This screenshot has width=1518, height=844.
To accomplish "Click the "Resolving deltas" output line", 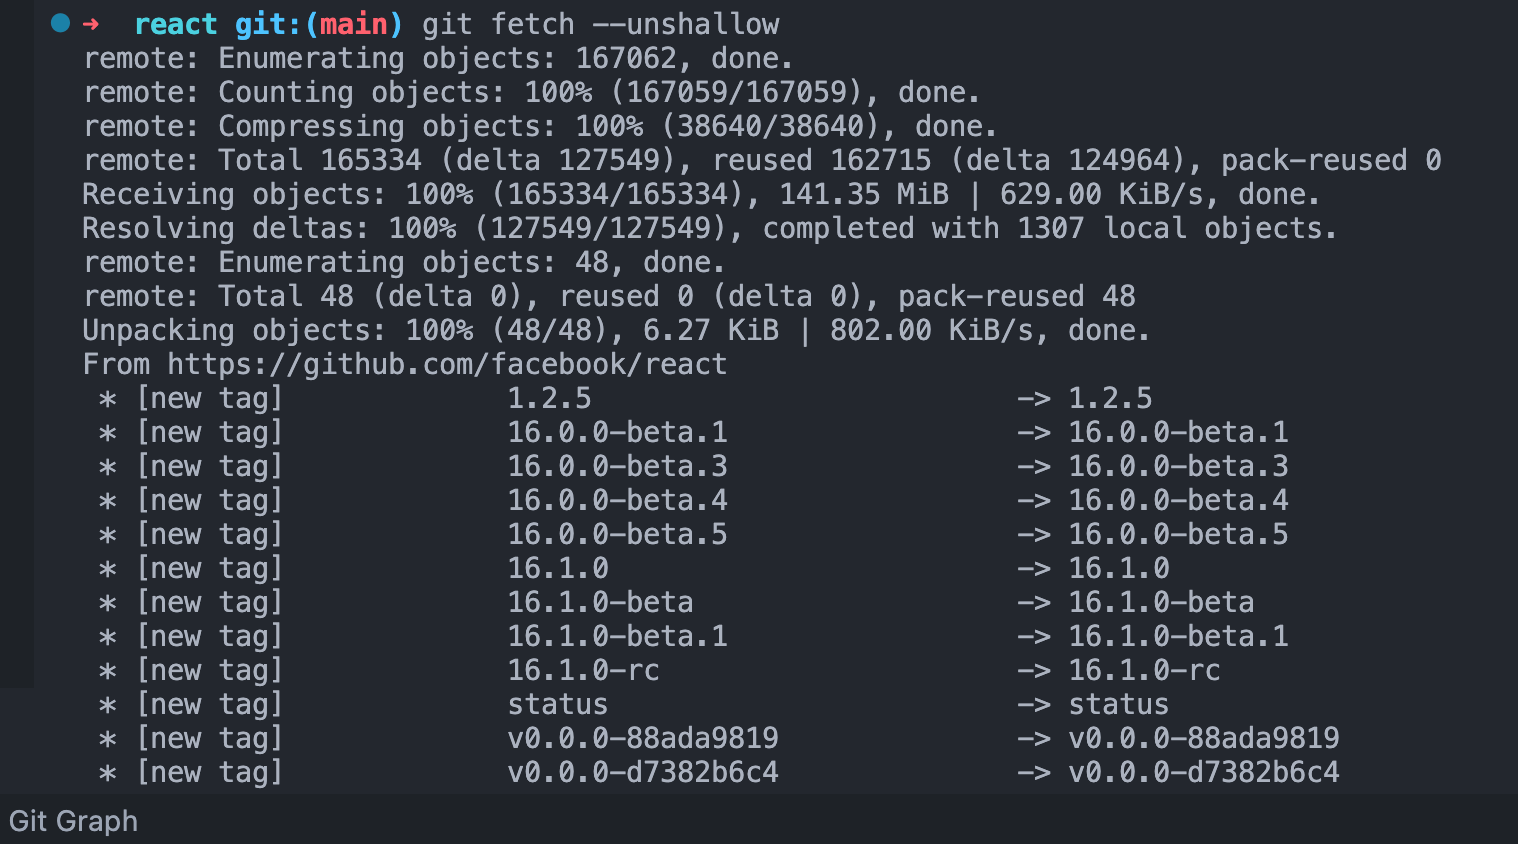I will [x=708, y=228].
